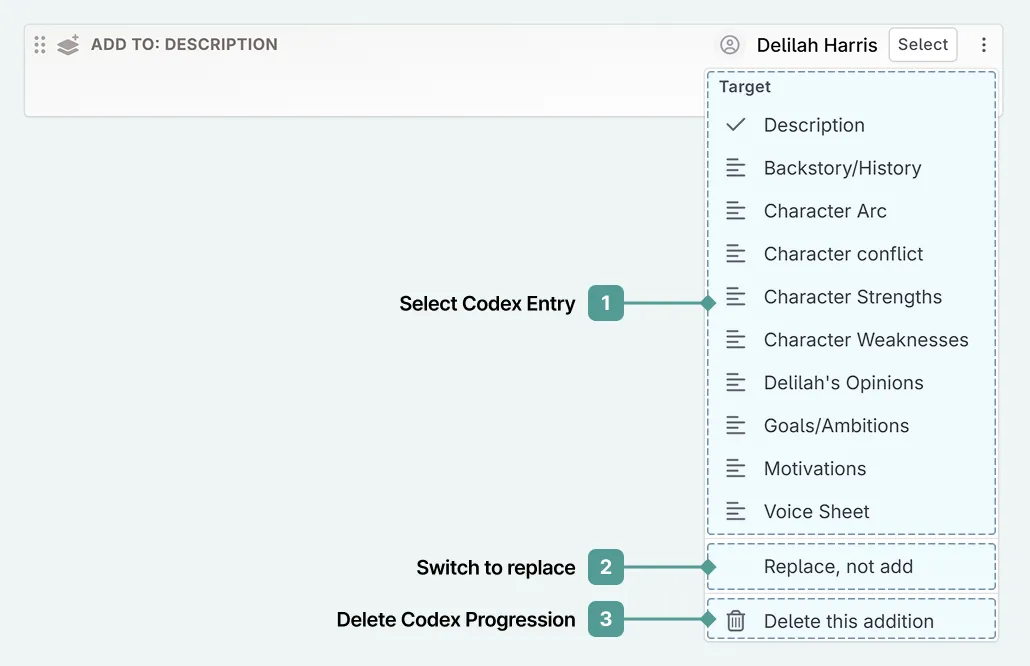Click the trash icon beside Delete this addition
Screen dimensions: 1030x666
[x=736, y=620]
